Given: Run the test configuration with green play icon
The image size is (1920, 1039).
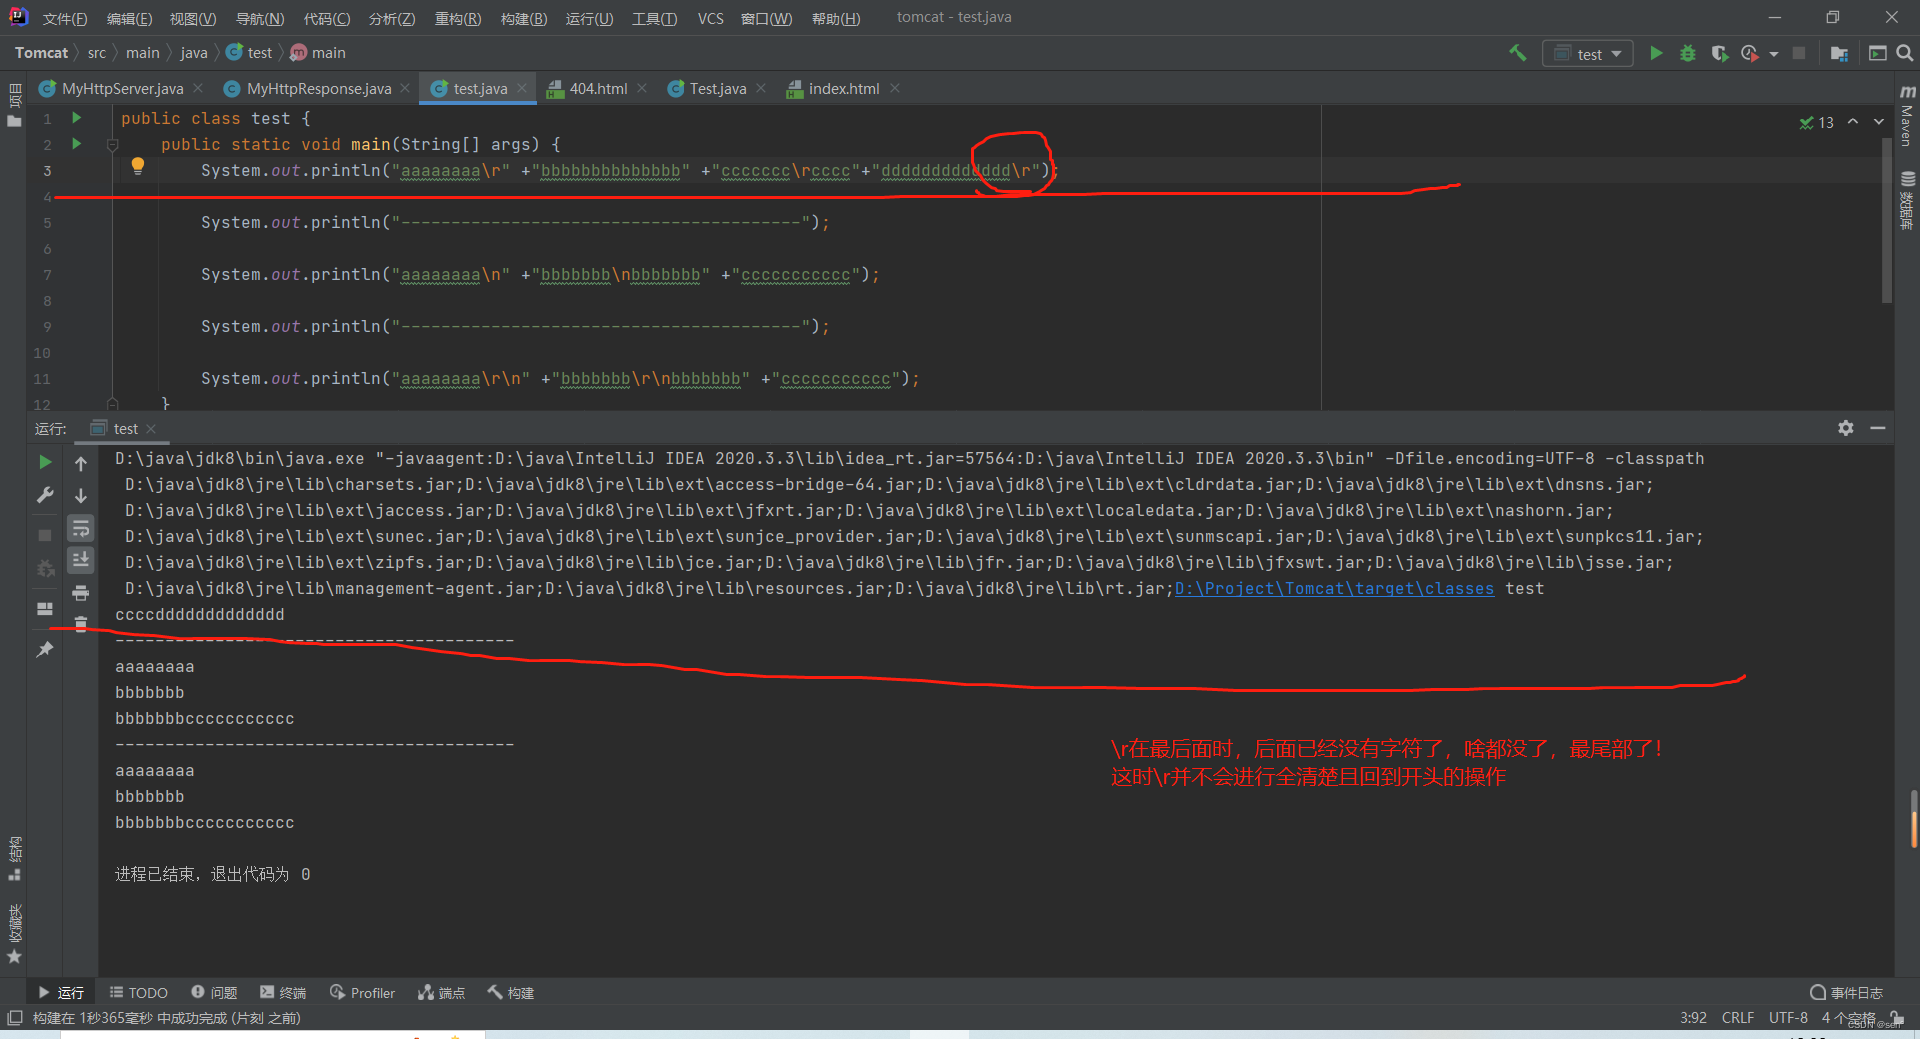Looking at the screenshot, I should (1656, 53).
